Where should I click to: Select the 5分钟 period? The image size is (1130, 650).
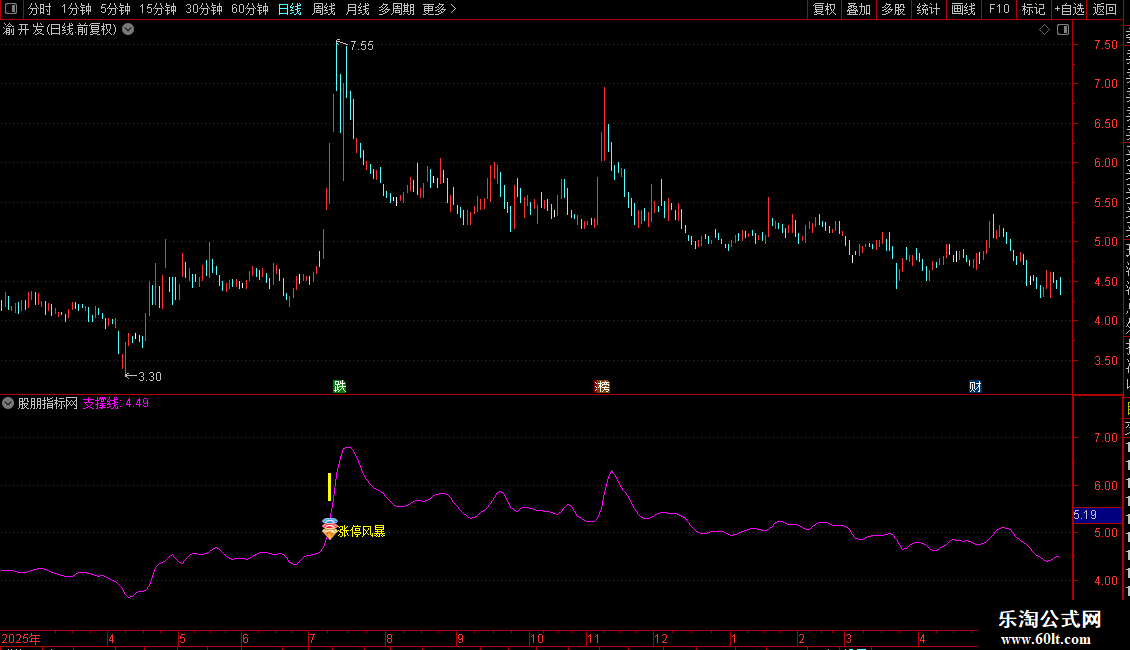click(x=115, y=9)
